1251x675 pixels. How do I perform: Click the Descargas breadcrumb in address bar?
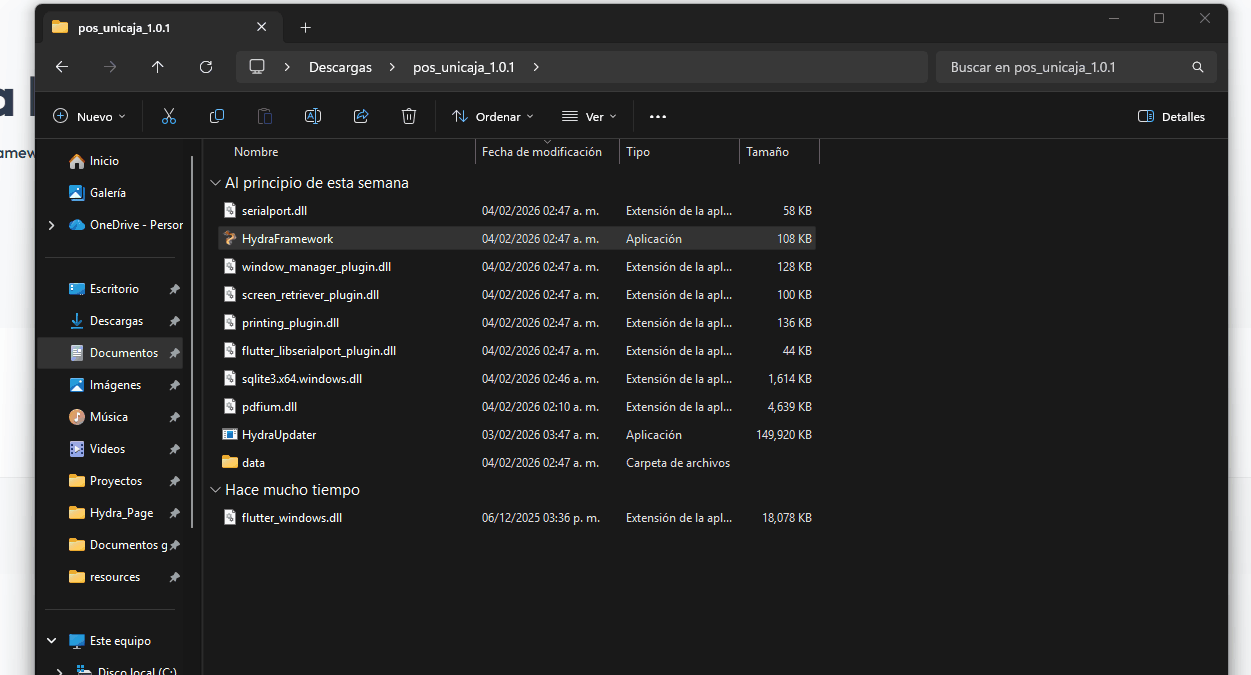click(x=340, y=67)
